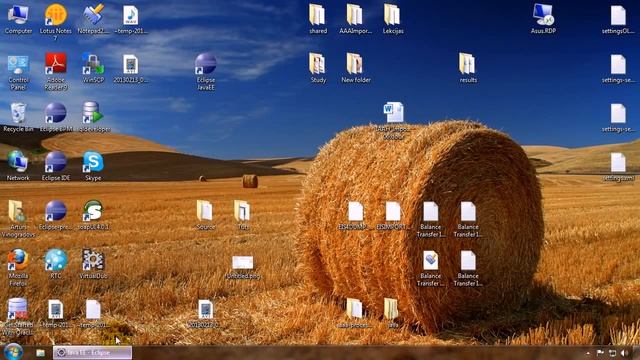Click the network tray icon
640x360 pixels.
[x=612, y=353]
